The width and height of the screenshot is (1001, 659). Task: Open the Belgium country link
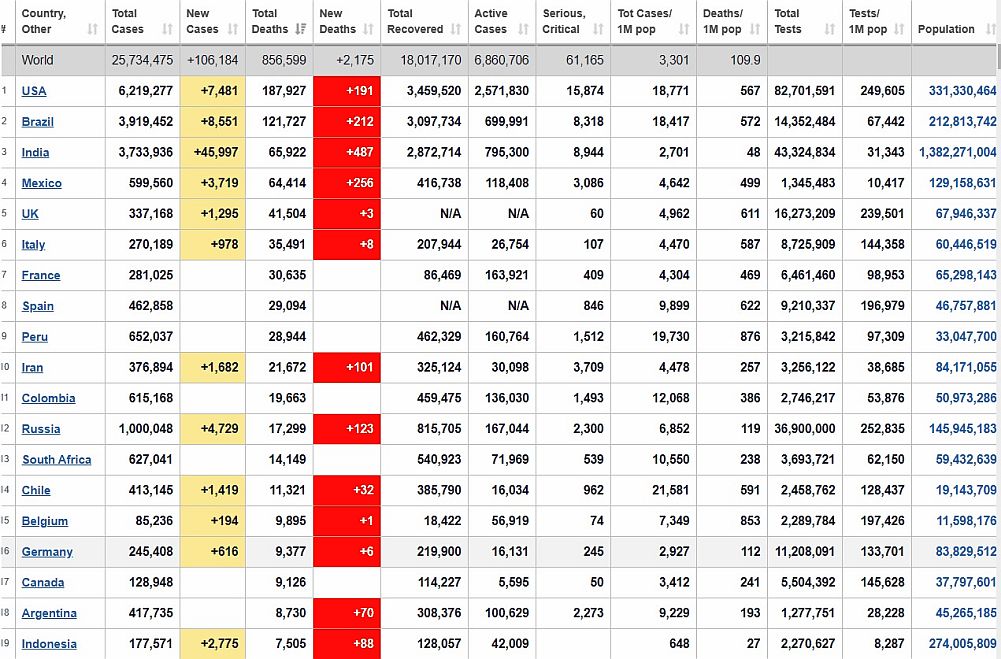(x=45, y=520)
